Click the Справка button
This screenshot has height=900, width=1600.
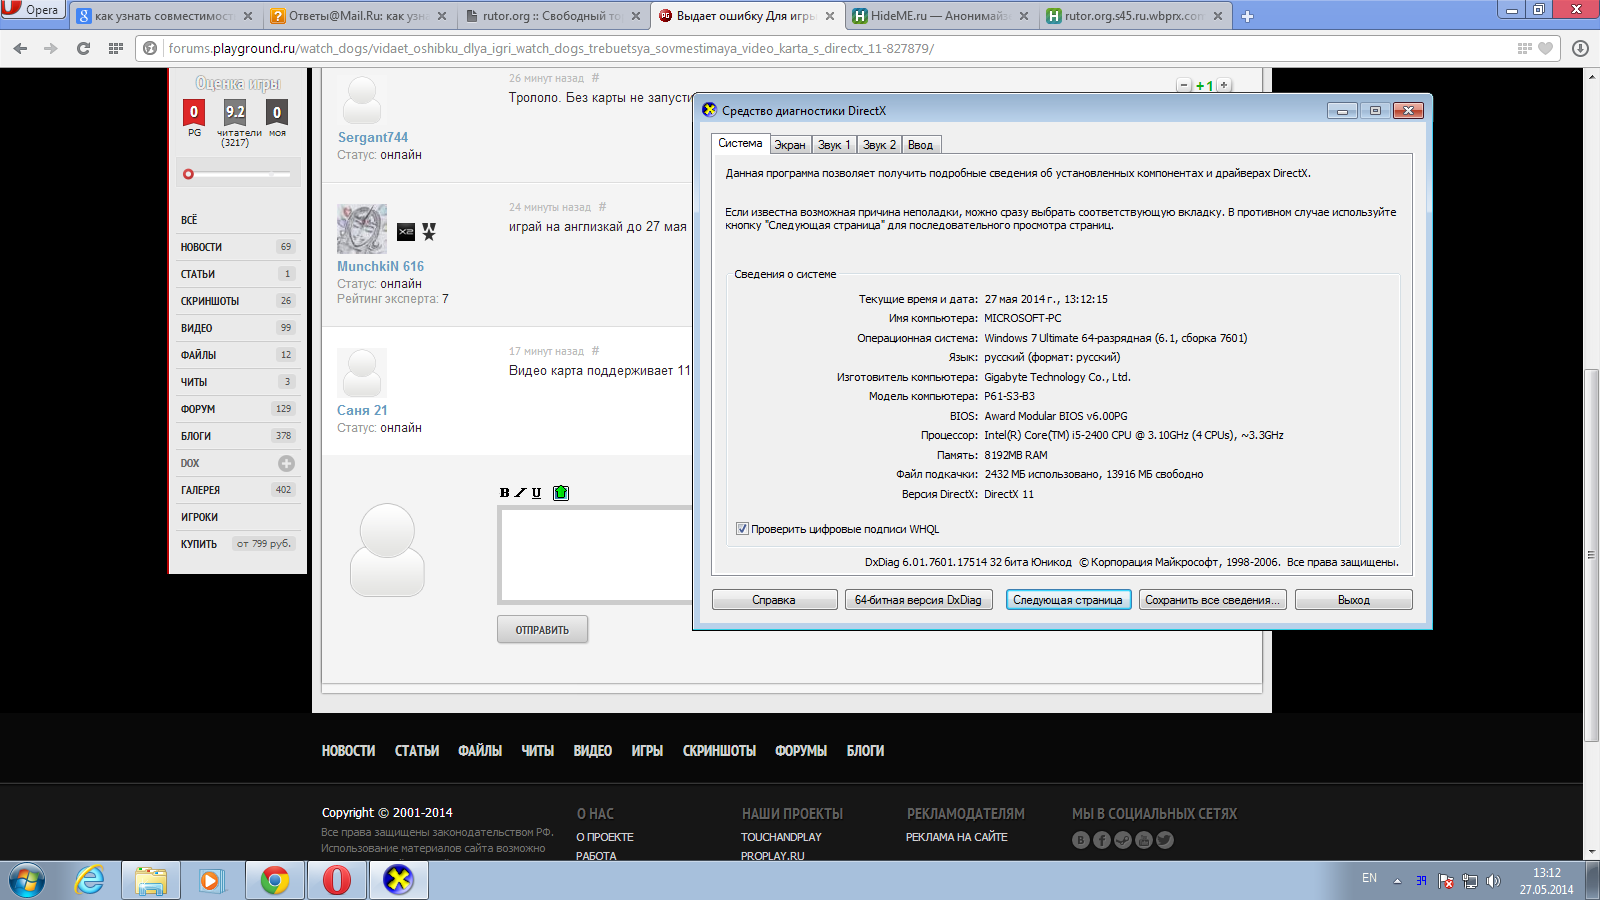pos(774,600)
